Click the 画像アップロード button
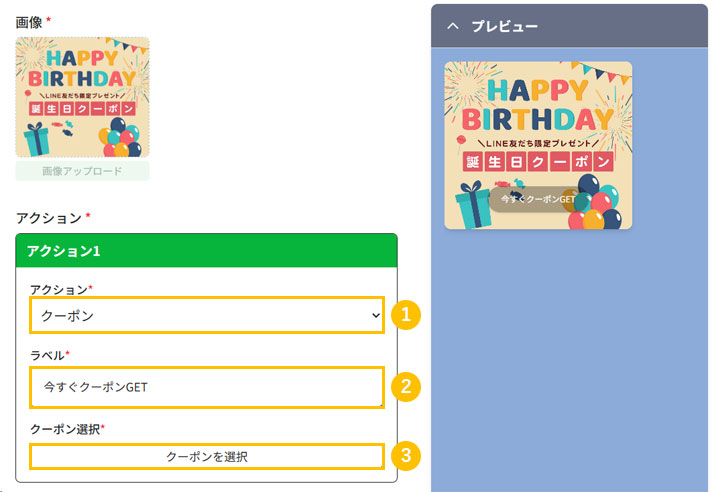Image resolution: width=715 pixels, height=492 pixels. [x=82, y=171]
